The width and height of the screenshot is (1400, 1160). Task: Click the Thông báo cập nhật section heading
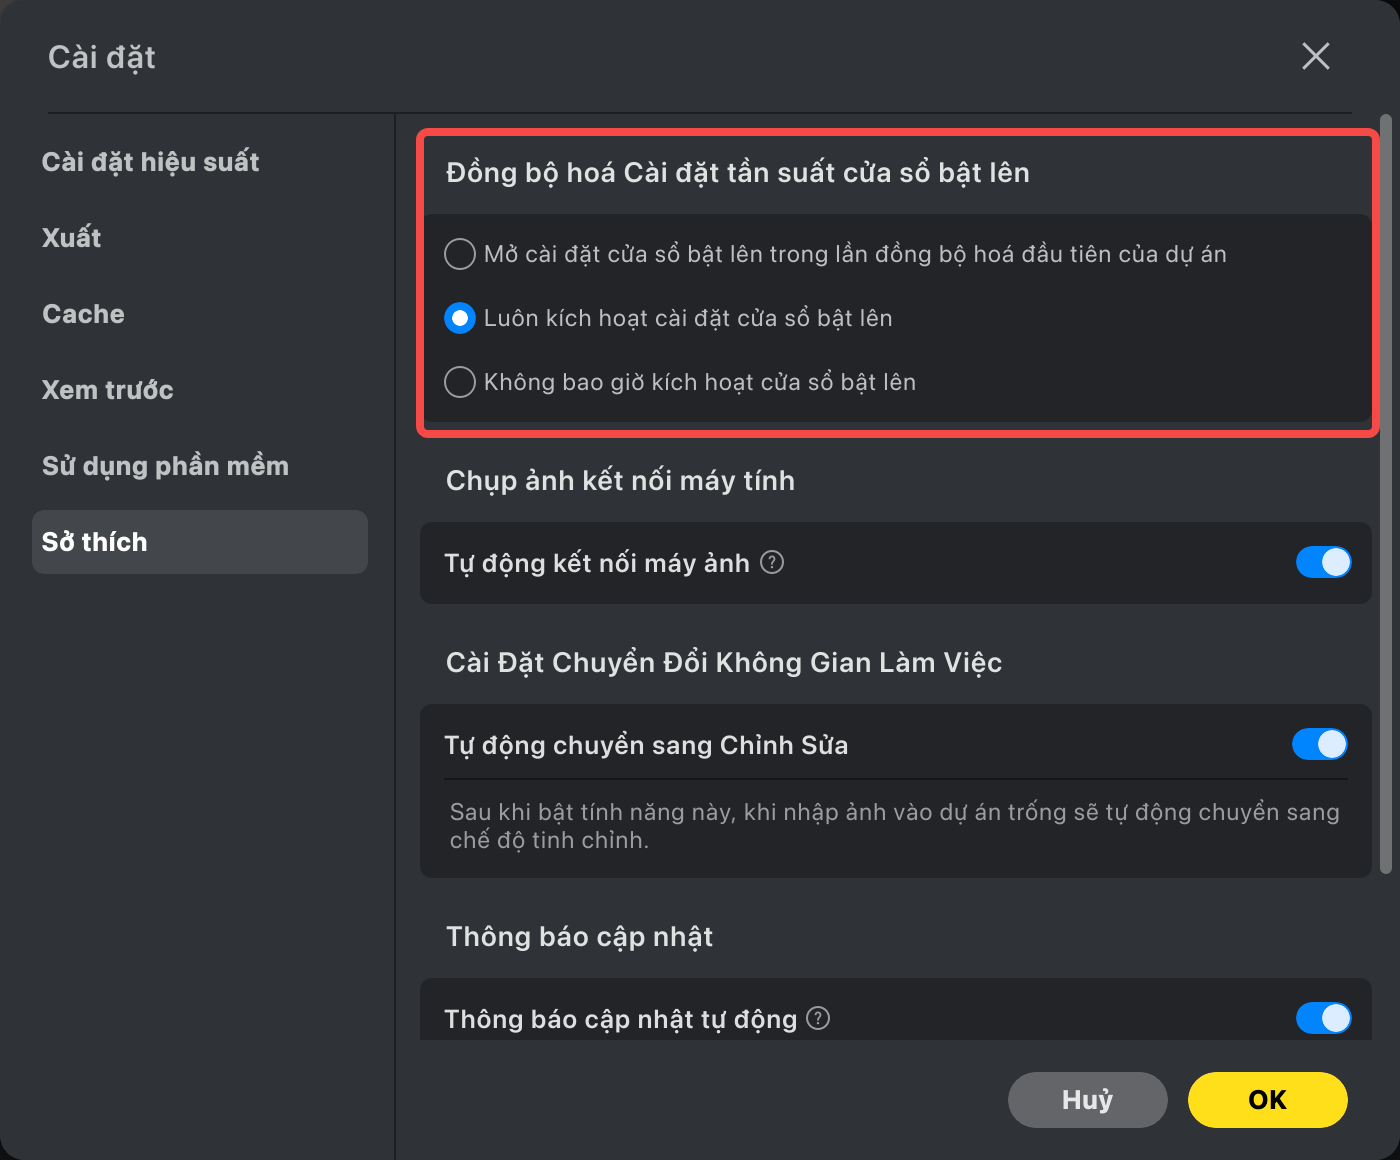pos(579,937)
